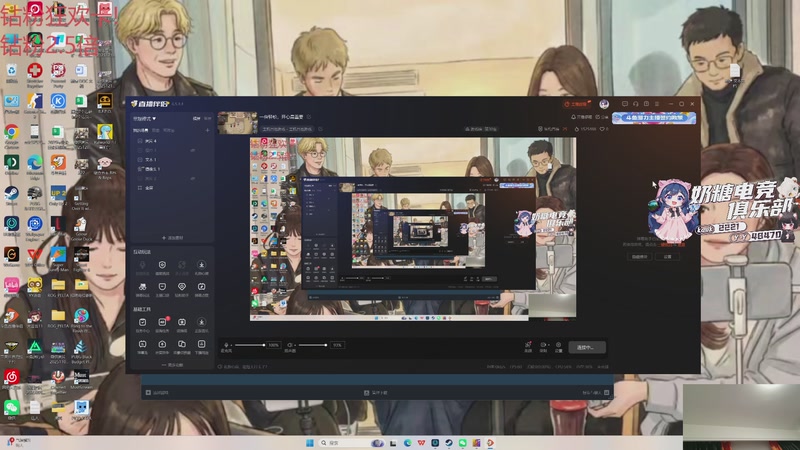Click the 添加素材 add source button
800x450 pixels.
tap(172, 238)
